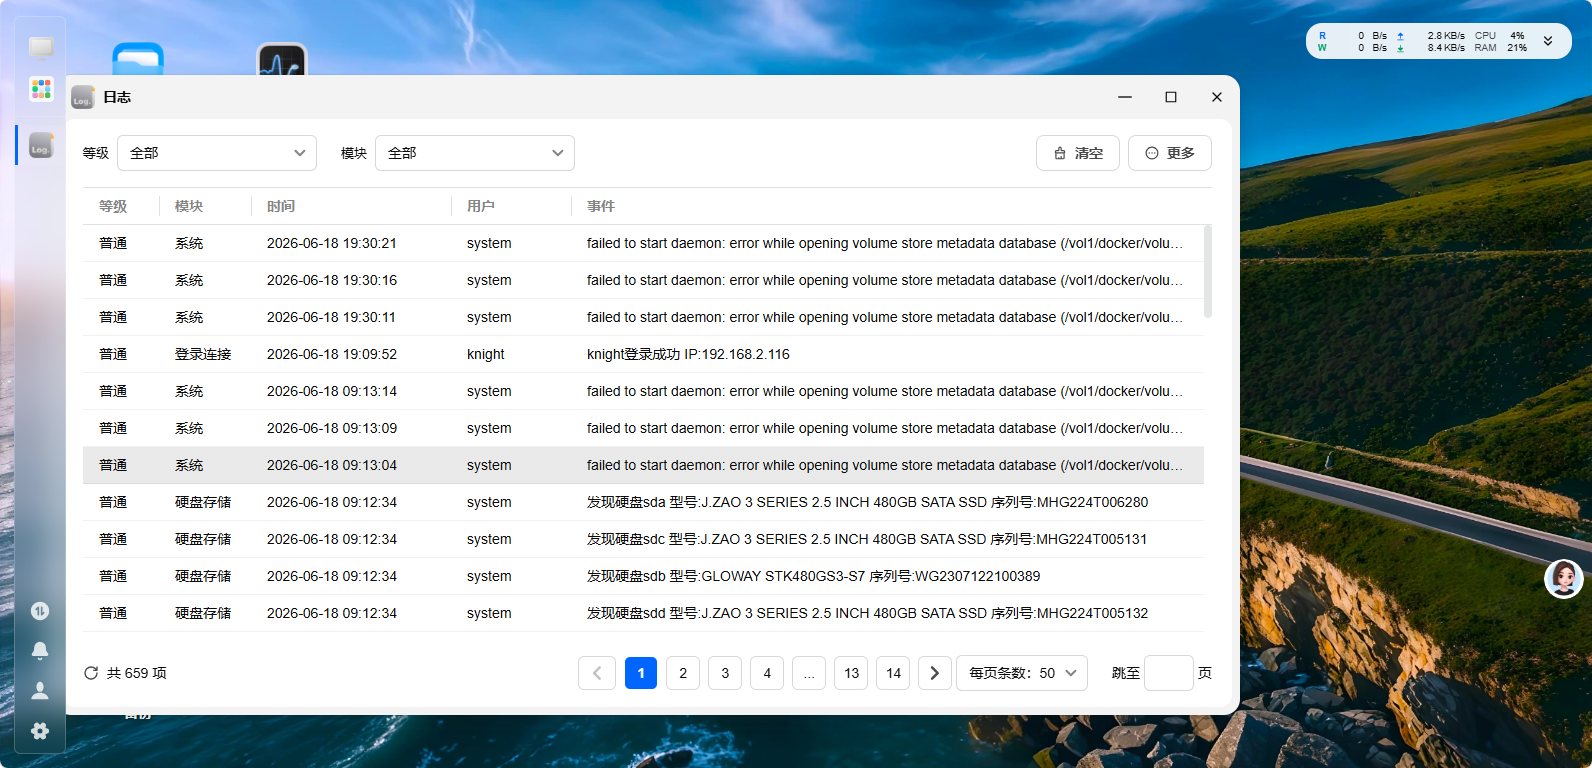The height and width of the screenshot is (768, 1592).
Task: Select the Log app icon in sidebar
Action: pos(41,145)
